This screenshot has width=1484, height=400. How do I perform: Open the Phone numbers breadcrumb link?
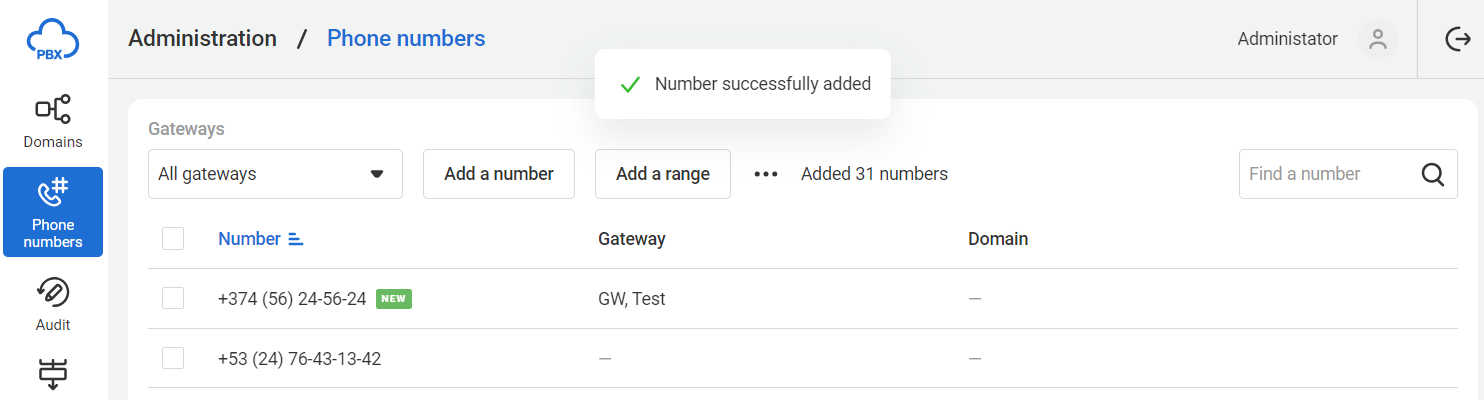pos(406,39)
